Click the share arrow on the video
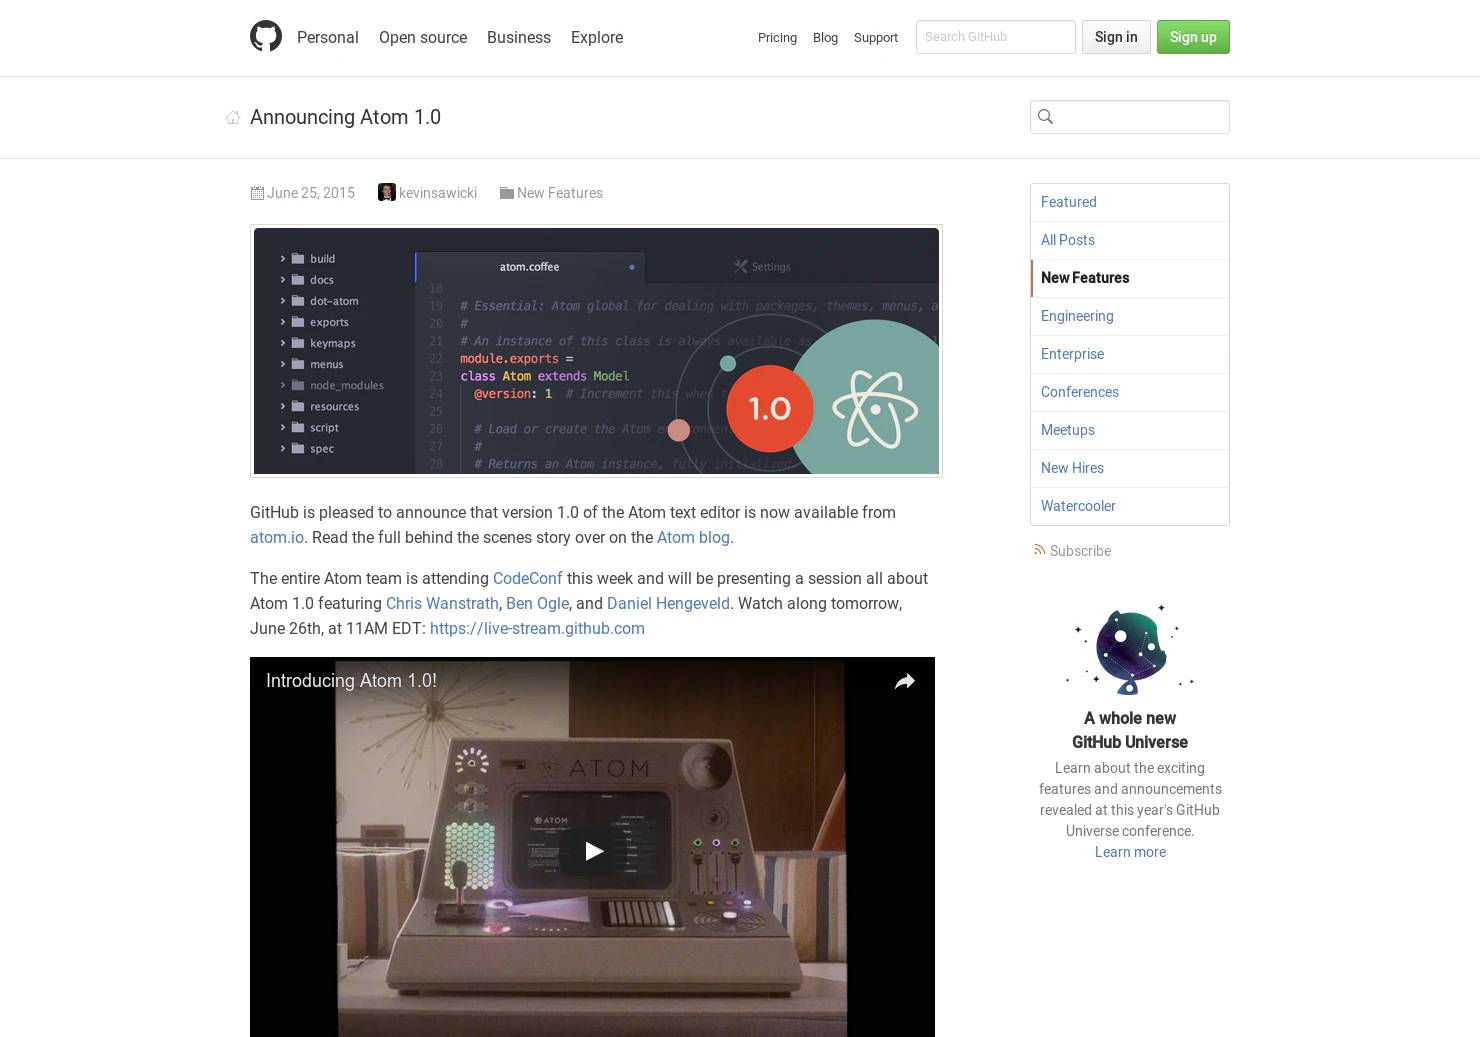Viewport: 1480px width, 1037px height. click(x=905, y=681)
